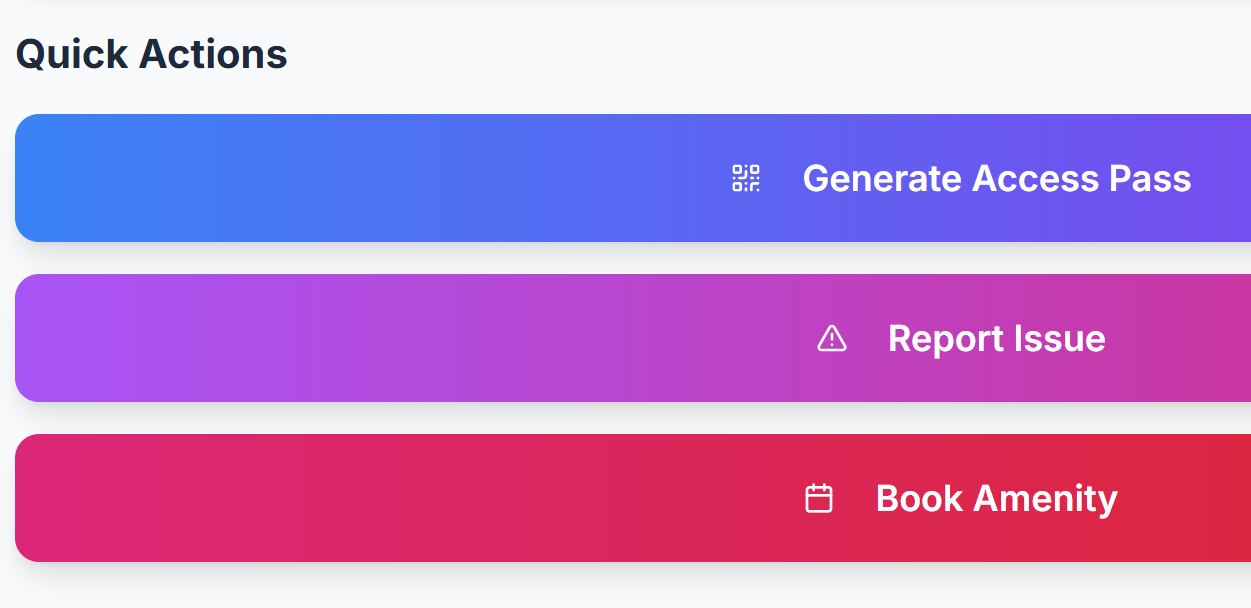Tap the exclamation mark inside the triangle icon
Viewport: 1251px width, 608px height.
pos(831,340)
